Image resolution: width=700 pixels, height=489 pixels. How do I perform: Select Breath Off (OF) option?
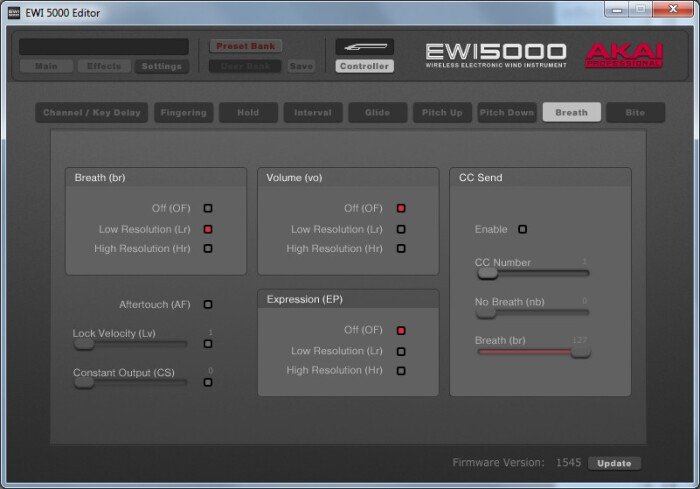[x=208, y=208]
